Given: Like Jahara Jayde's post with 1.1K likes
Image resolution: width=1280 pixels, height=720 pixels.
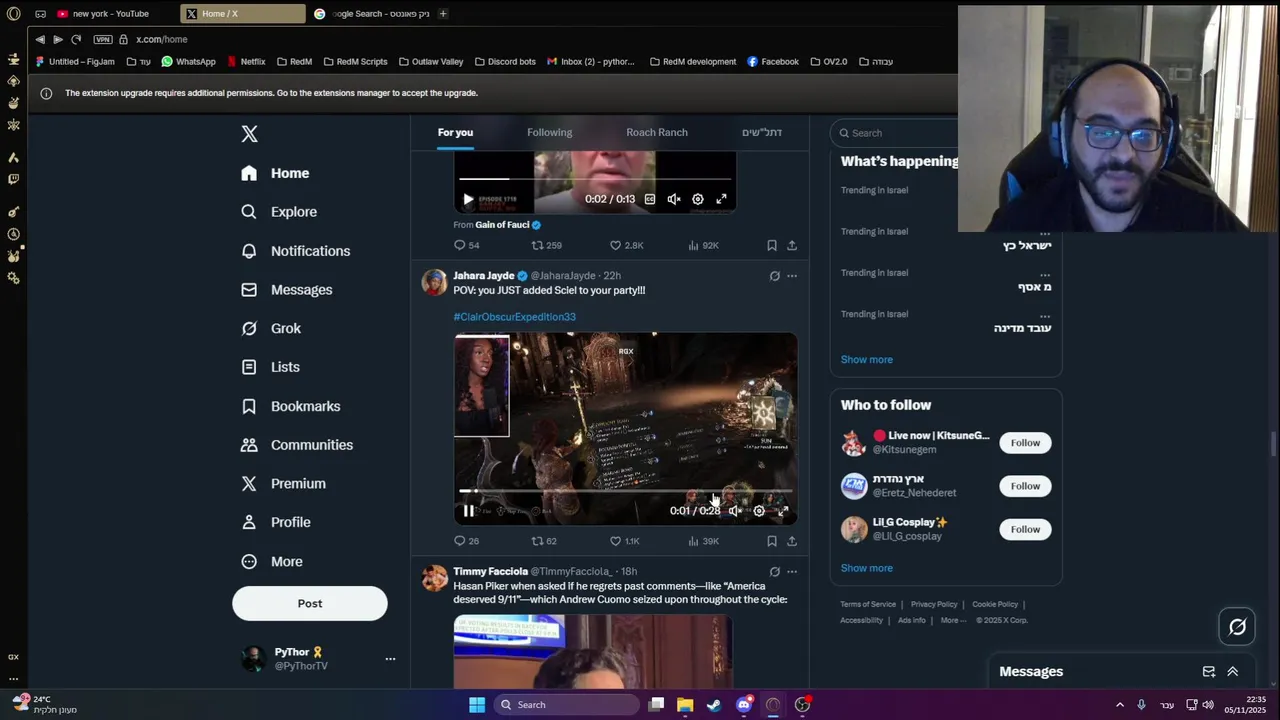Looking at the screenshot, I should coord(625,541).
